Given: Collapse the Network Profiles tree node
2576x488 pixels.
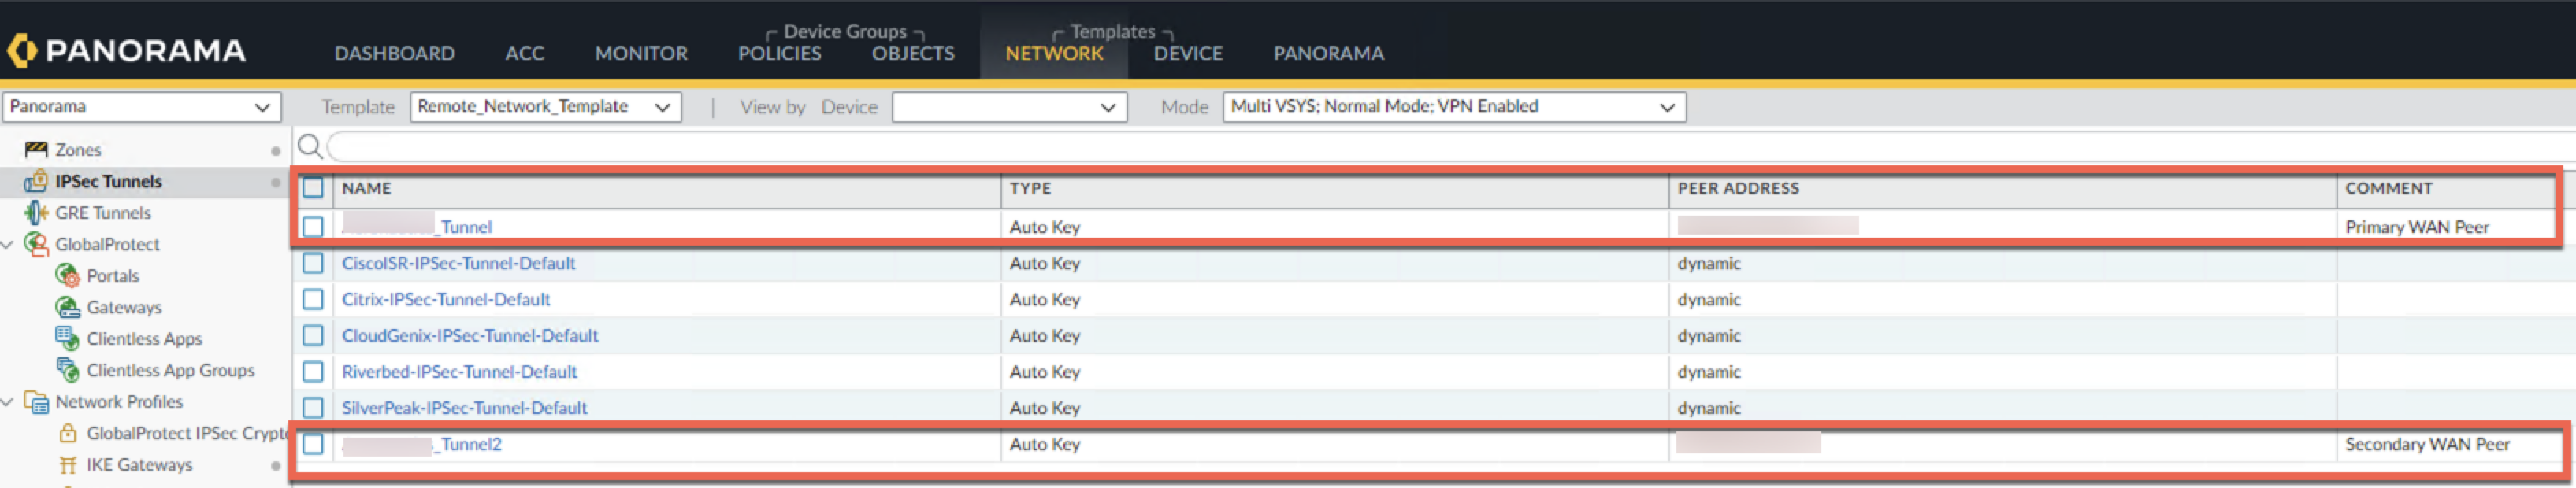Looking at the screenshot, I should point(9,402).
